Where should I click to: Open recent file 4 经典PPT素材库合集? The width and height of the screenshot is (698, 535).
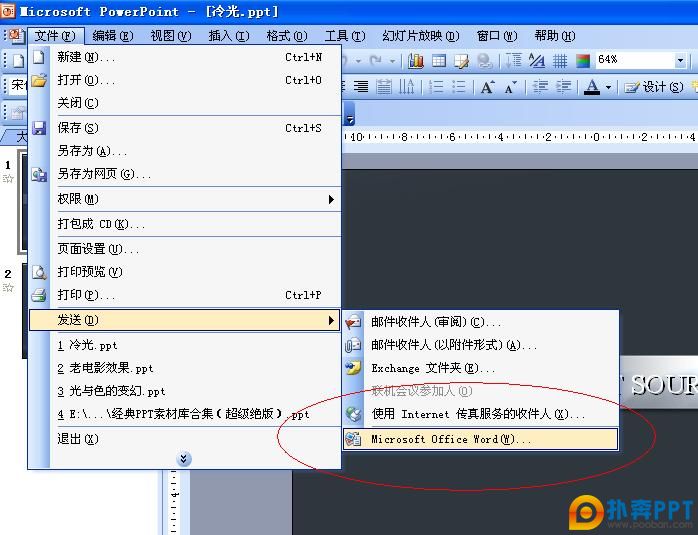[184, 414]
